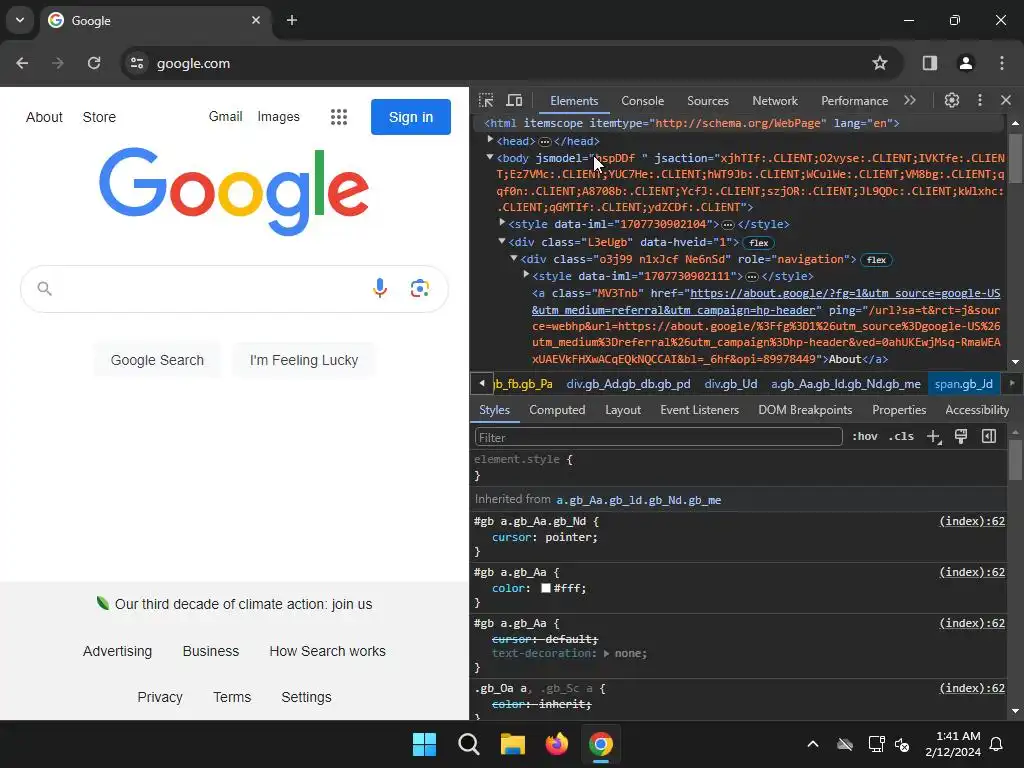Open Chrome side panel icon
This screenshot has height=768, width=1024.
coord(930,63)
